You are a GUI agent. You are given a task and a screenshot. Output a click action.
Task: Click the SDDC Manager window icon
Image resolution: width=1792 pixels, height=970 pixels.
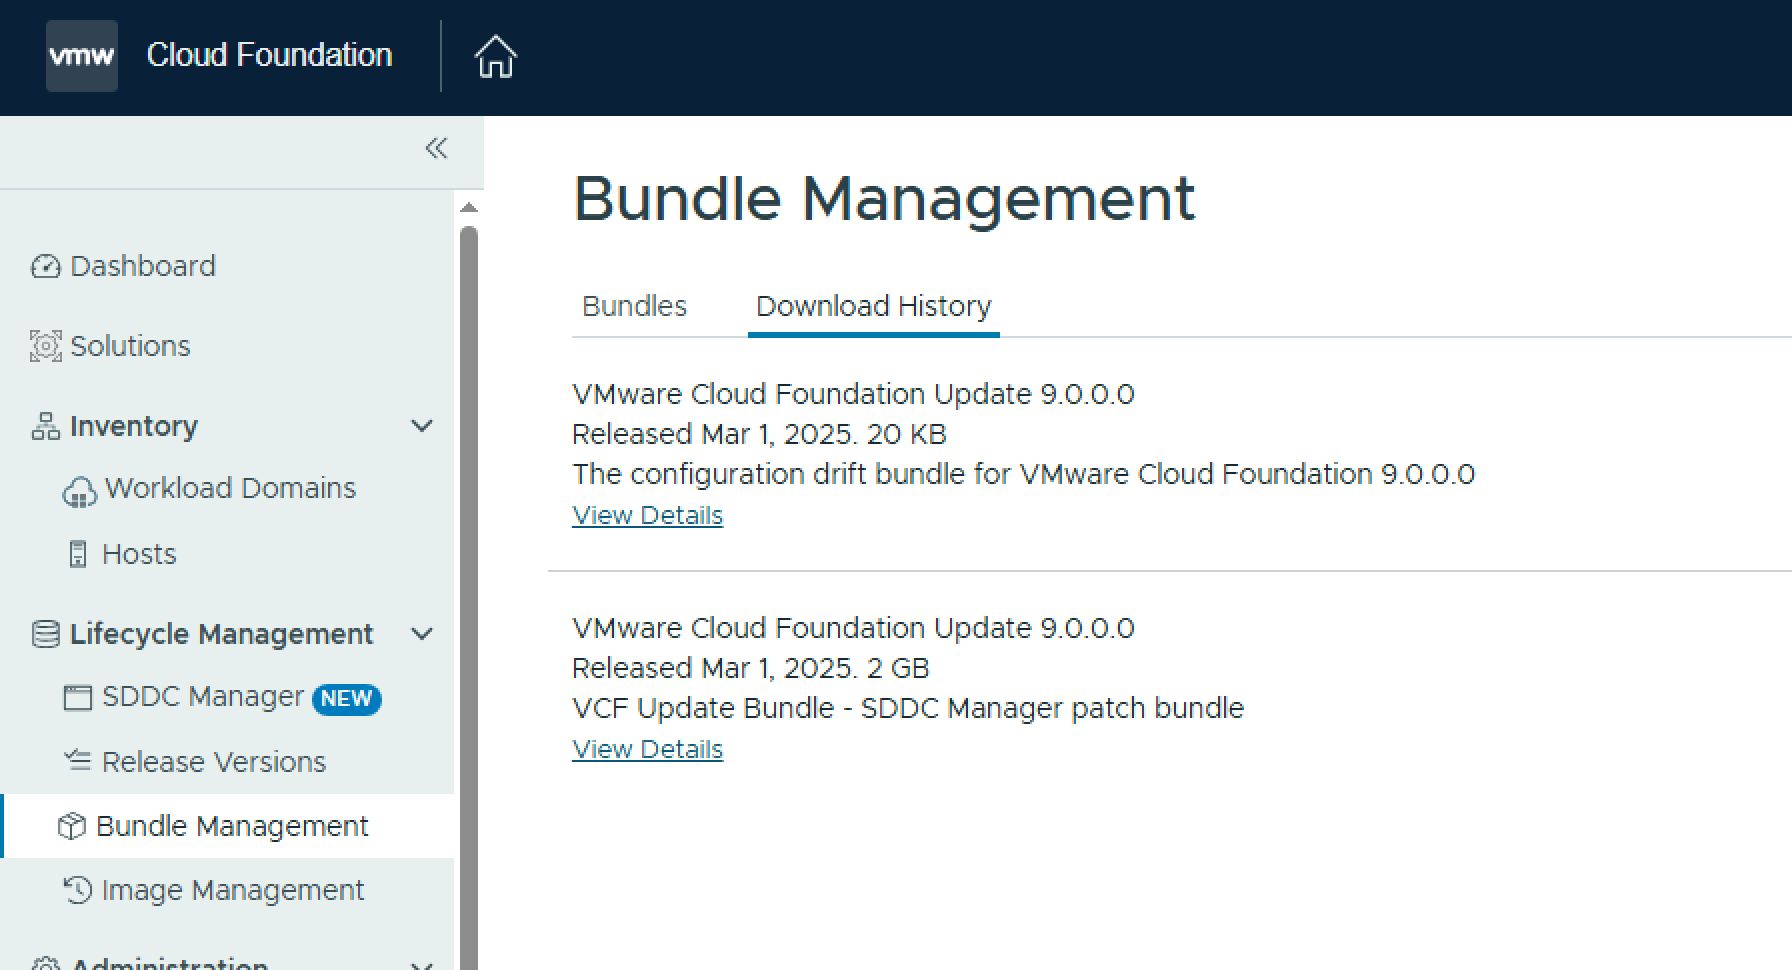77,697
